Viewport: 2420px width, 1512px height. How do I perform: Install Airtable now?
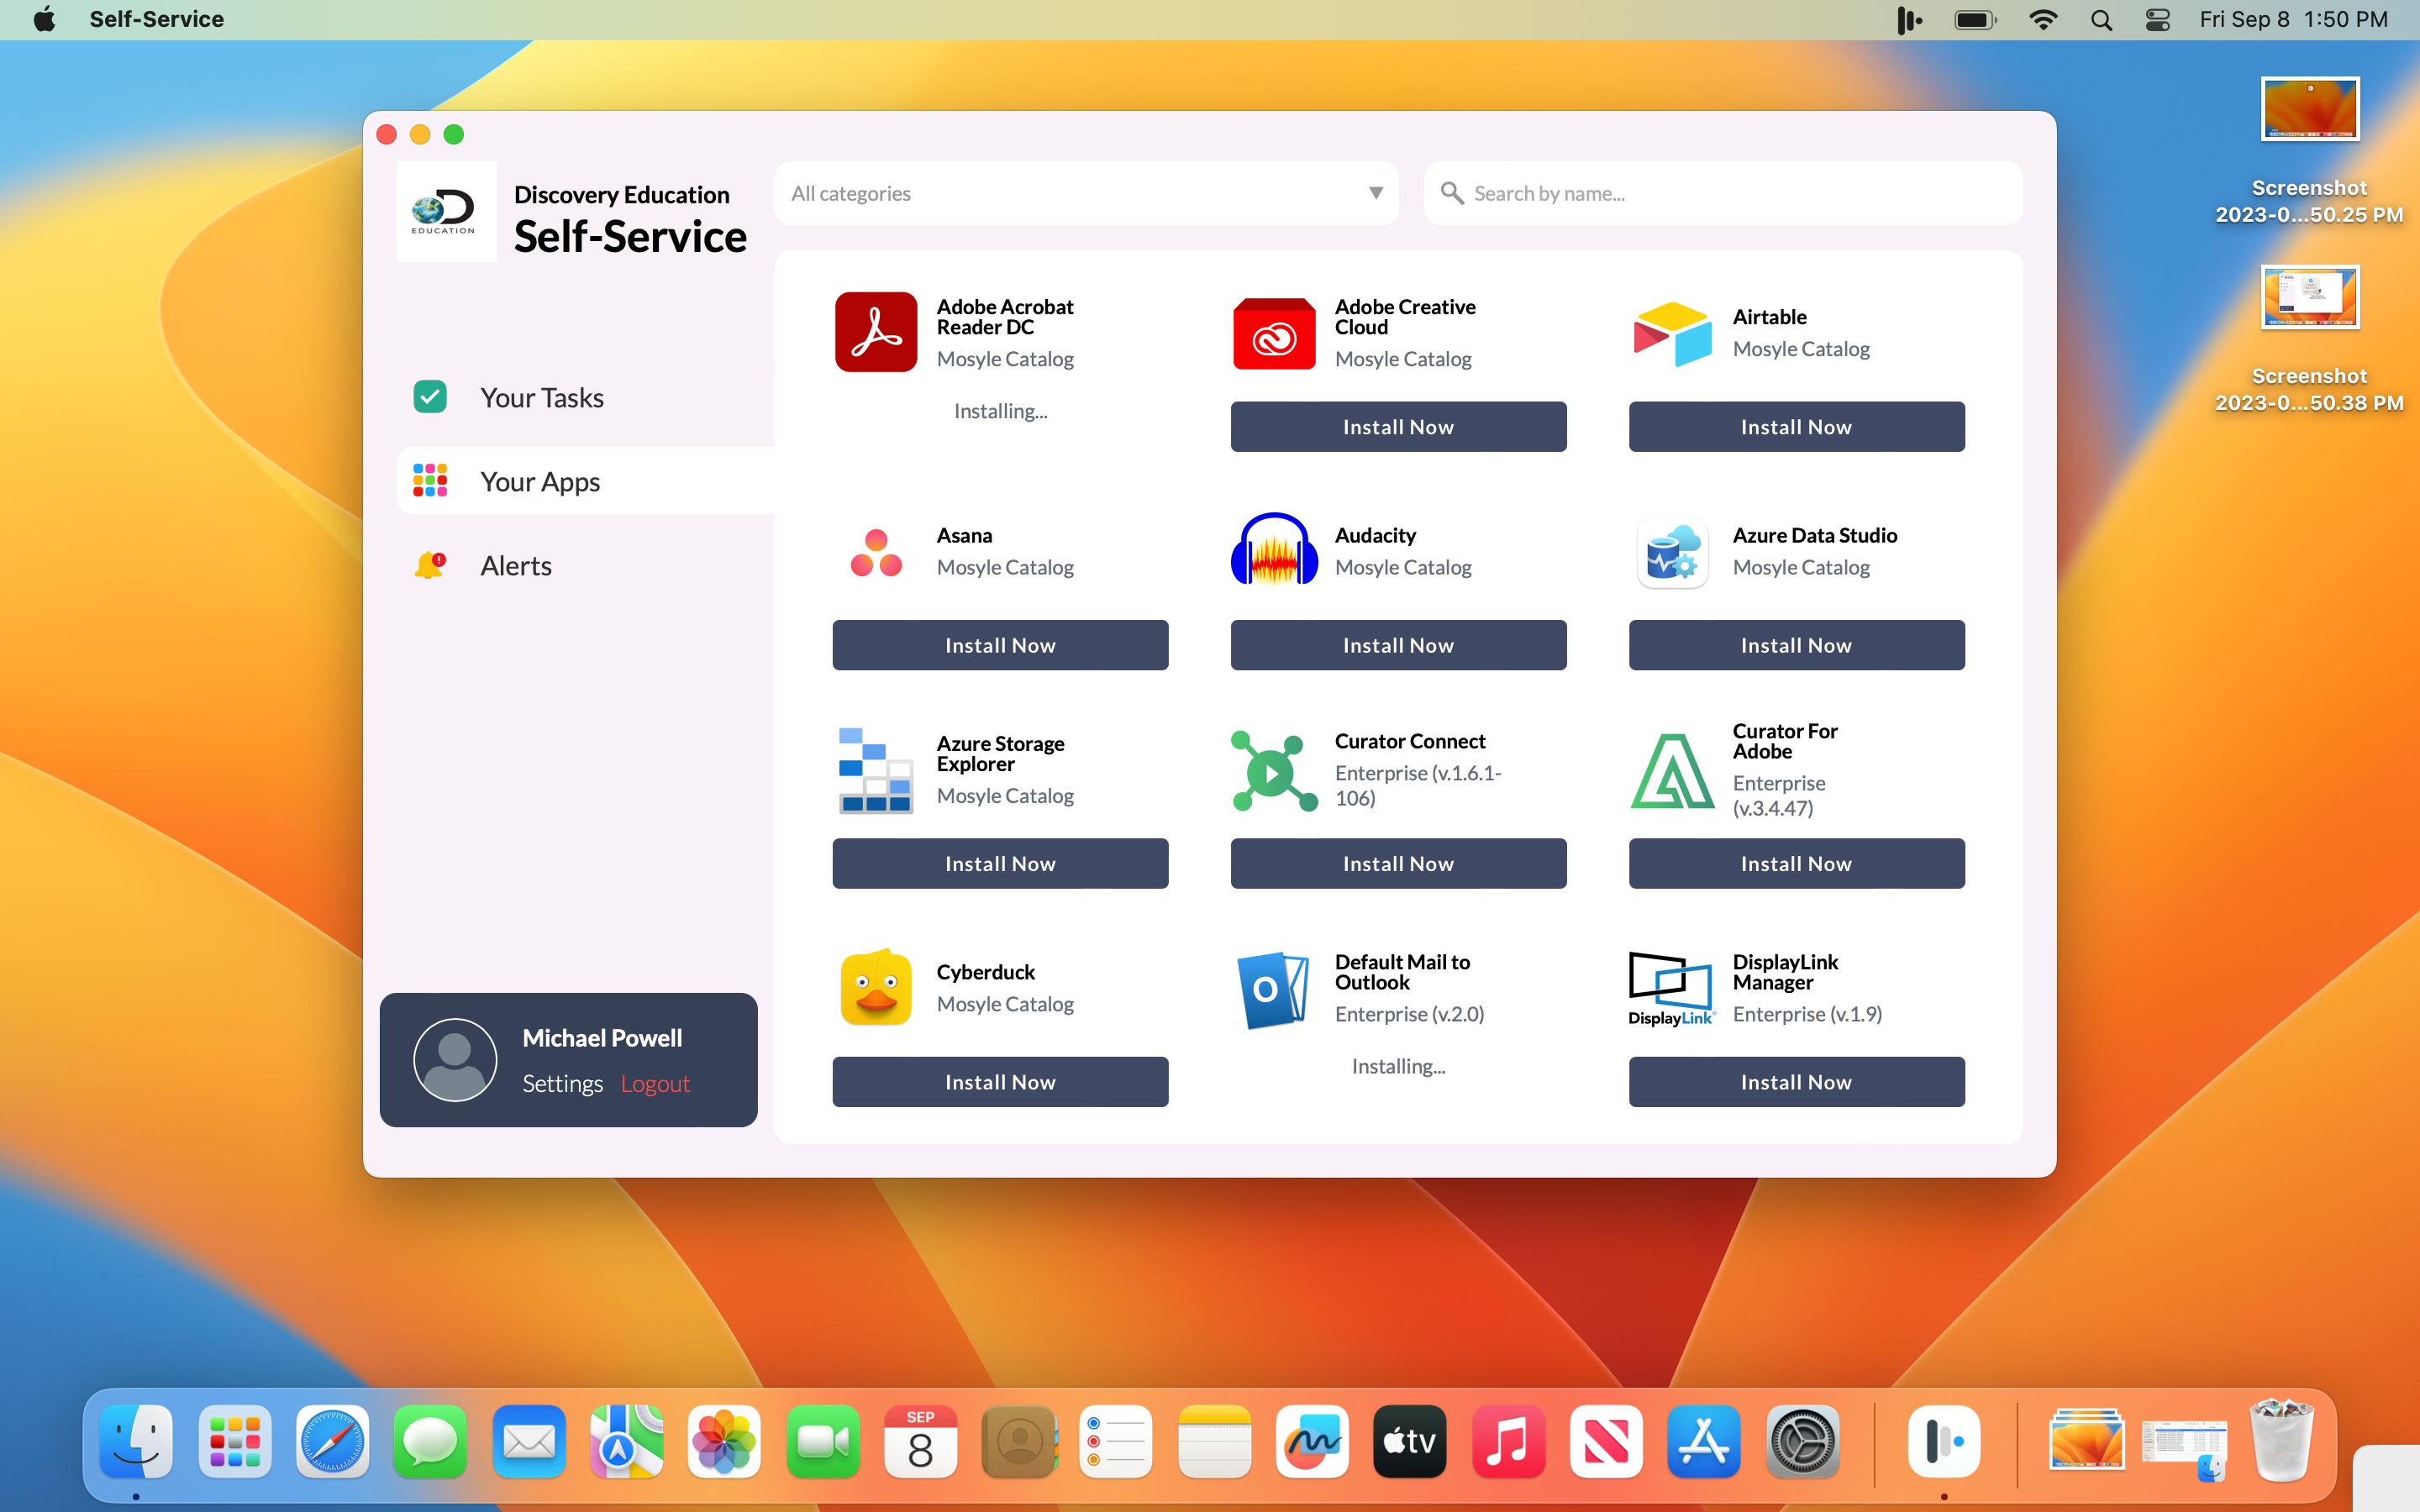tap(1796, 427)
